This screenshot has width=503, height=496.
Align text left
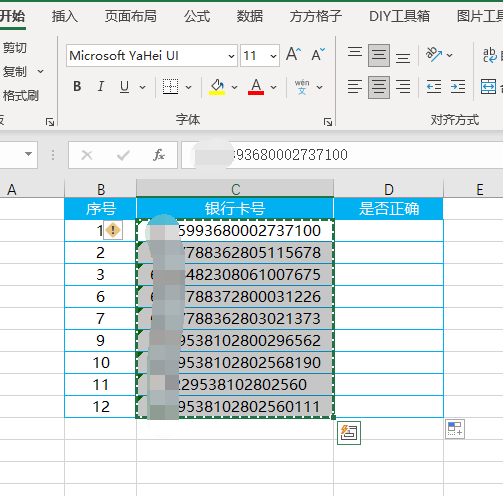point(355,87)
